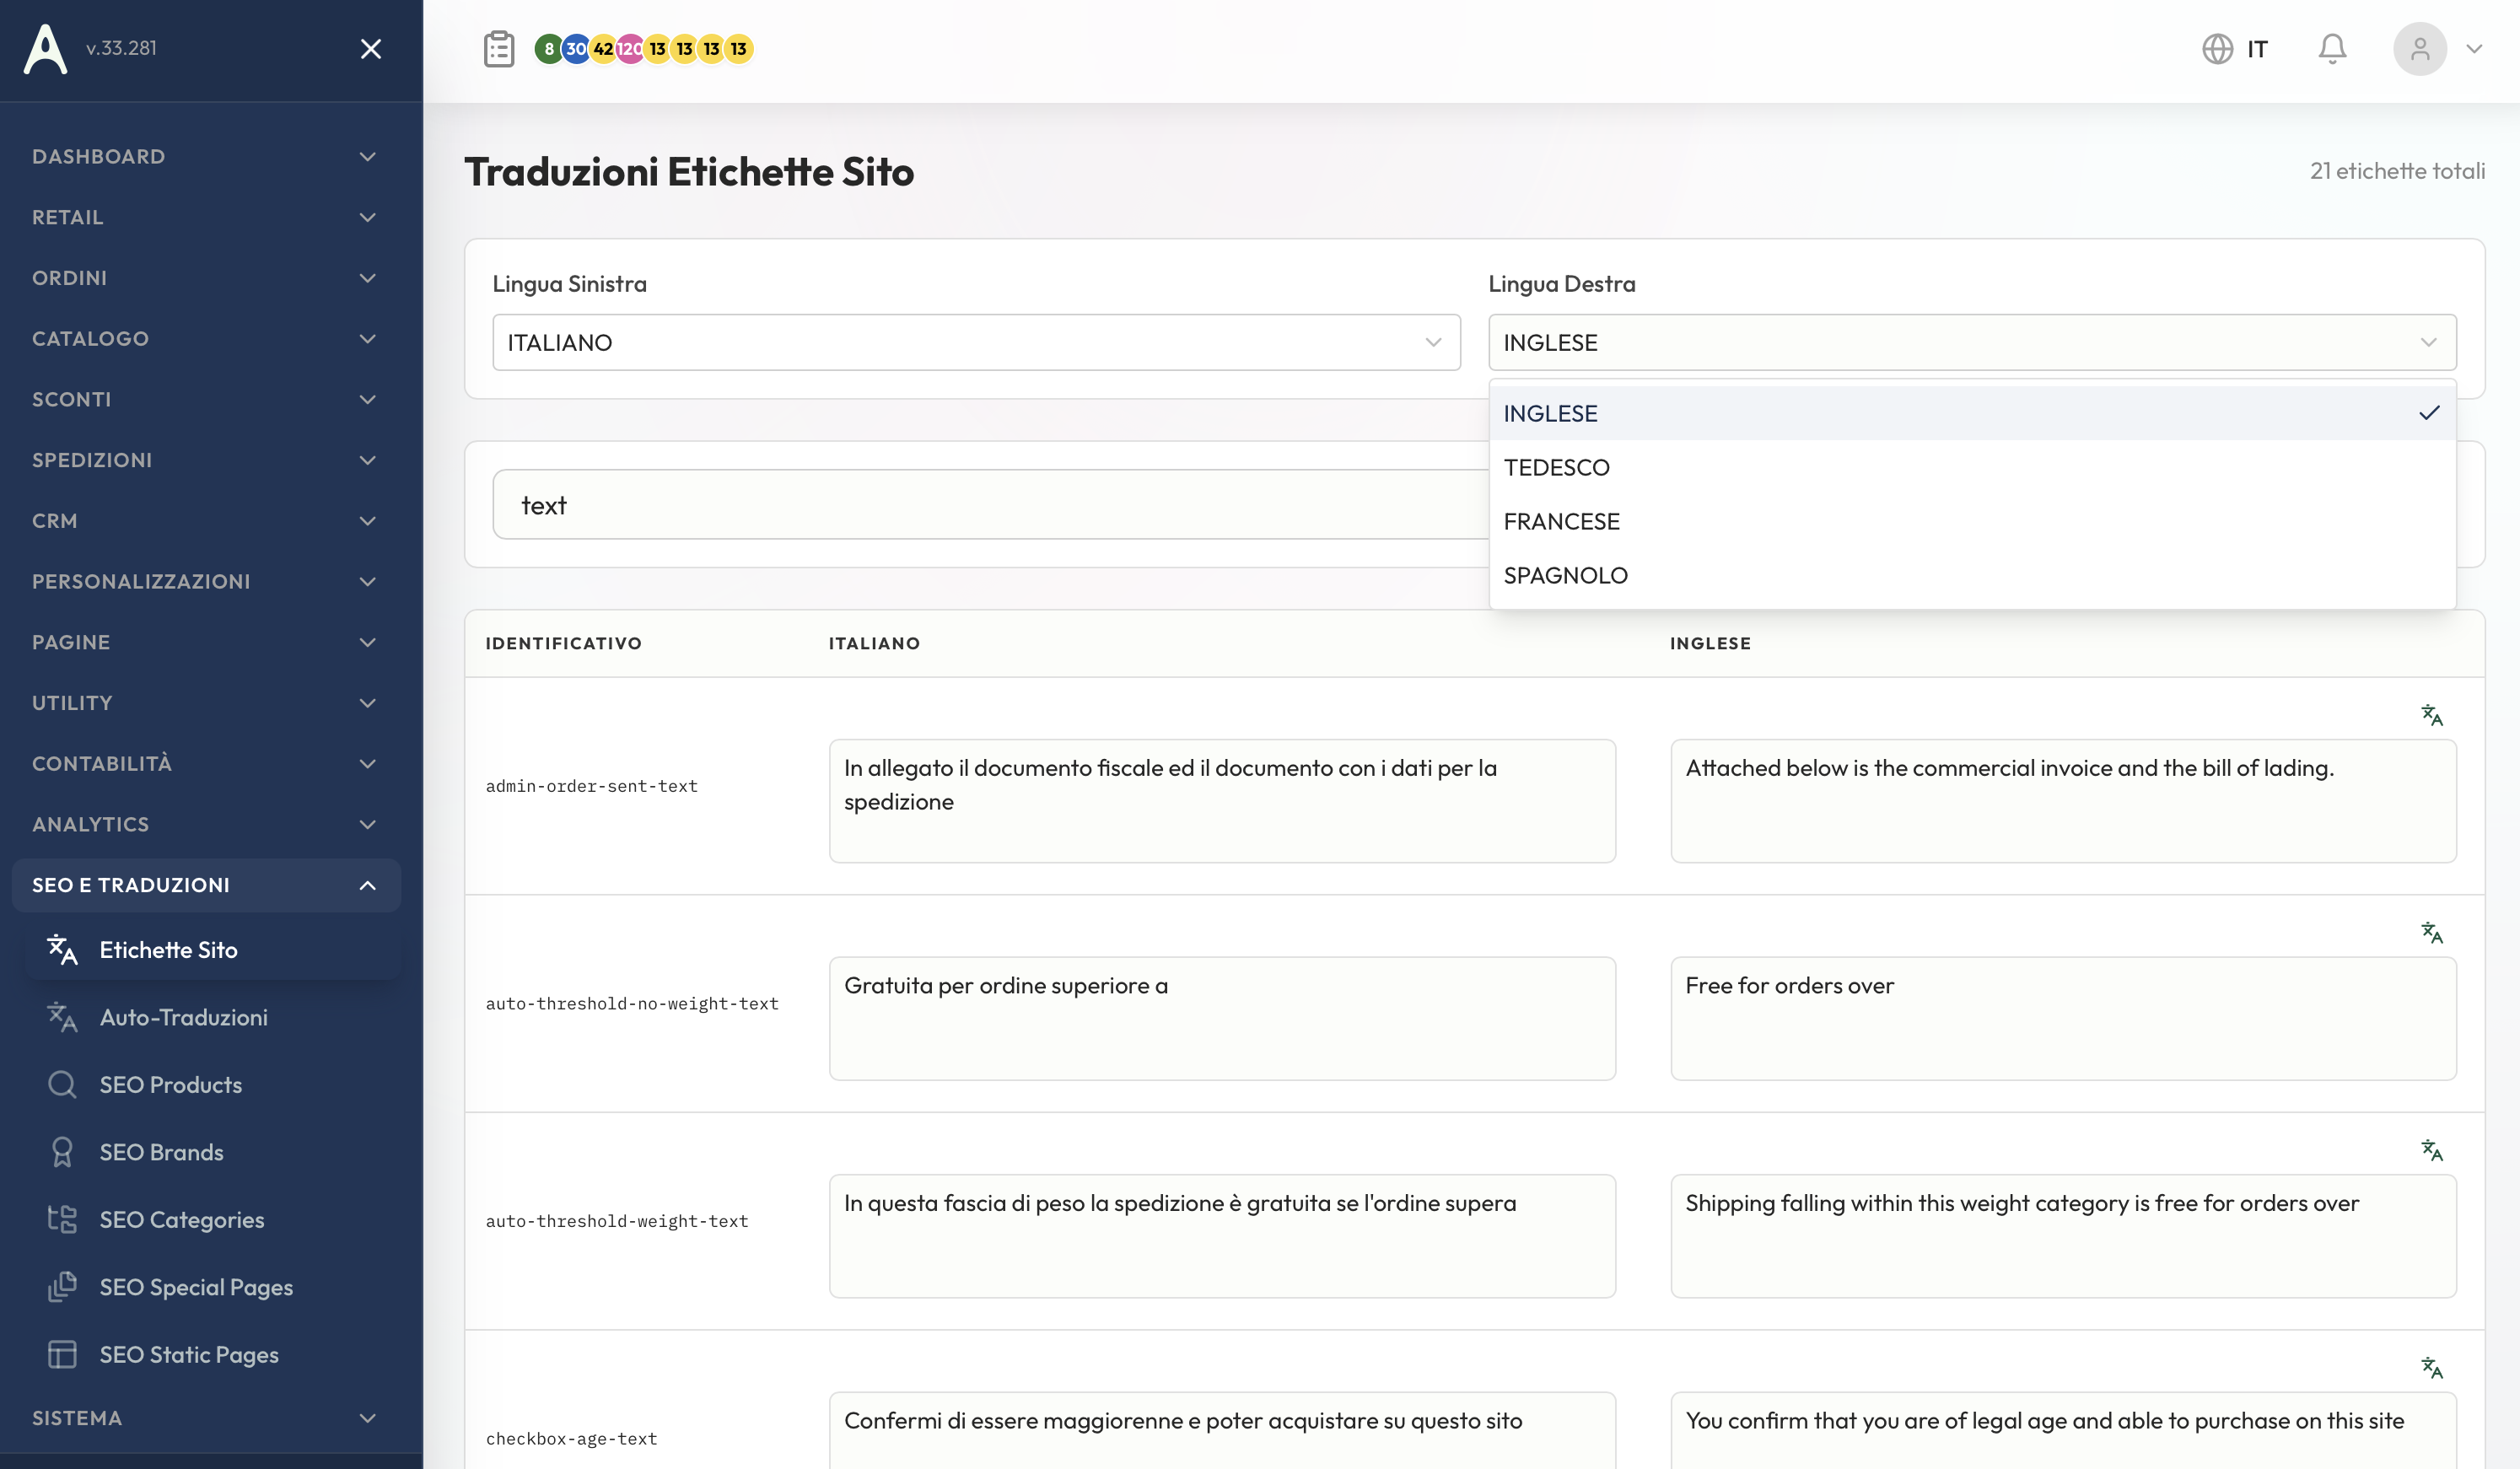Open SEO Categories page
Screen dimensions: 2520x1469
click(214, 1220)
